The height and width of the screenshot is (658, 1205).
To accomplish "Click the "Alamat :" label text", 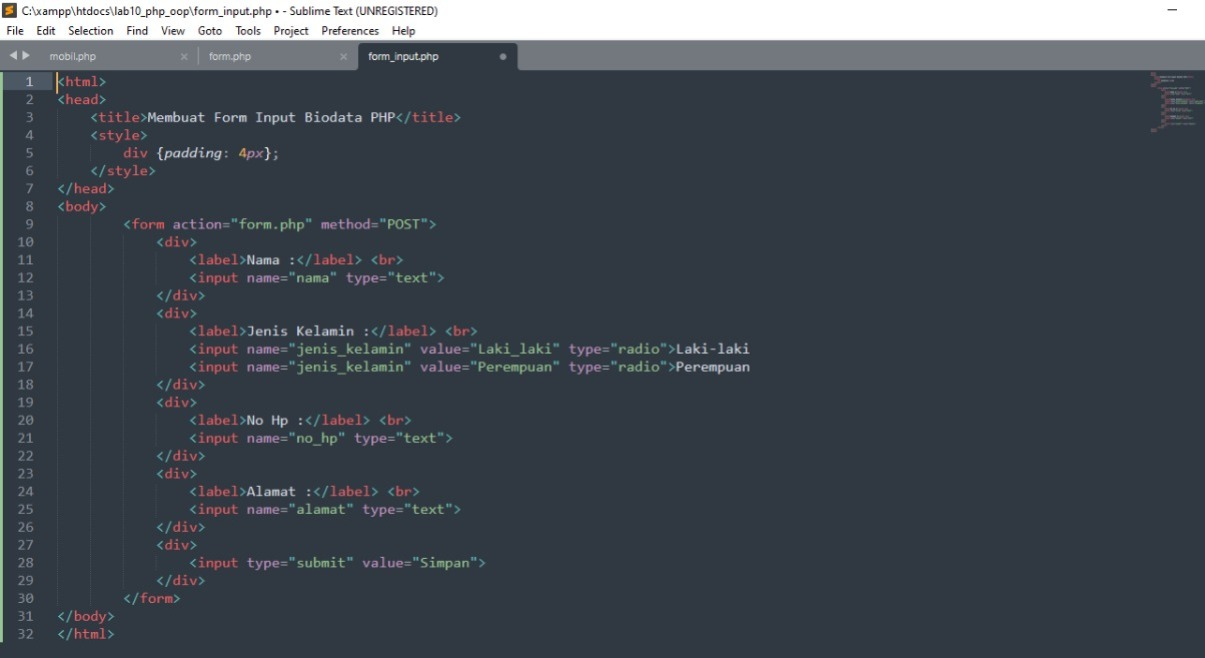I will click(279, 491).
